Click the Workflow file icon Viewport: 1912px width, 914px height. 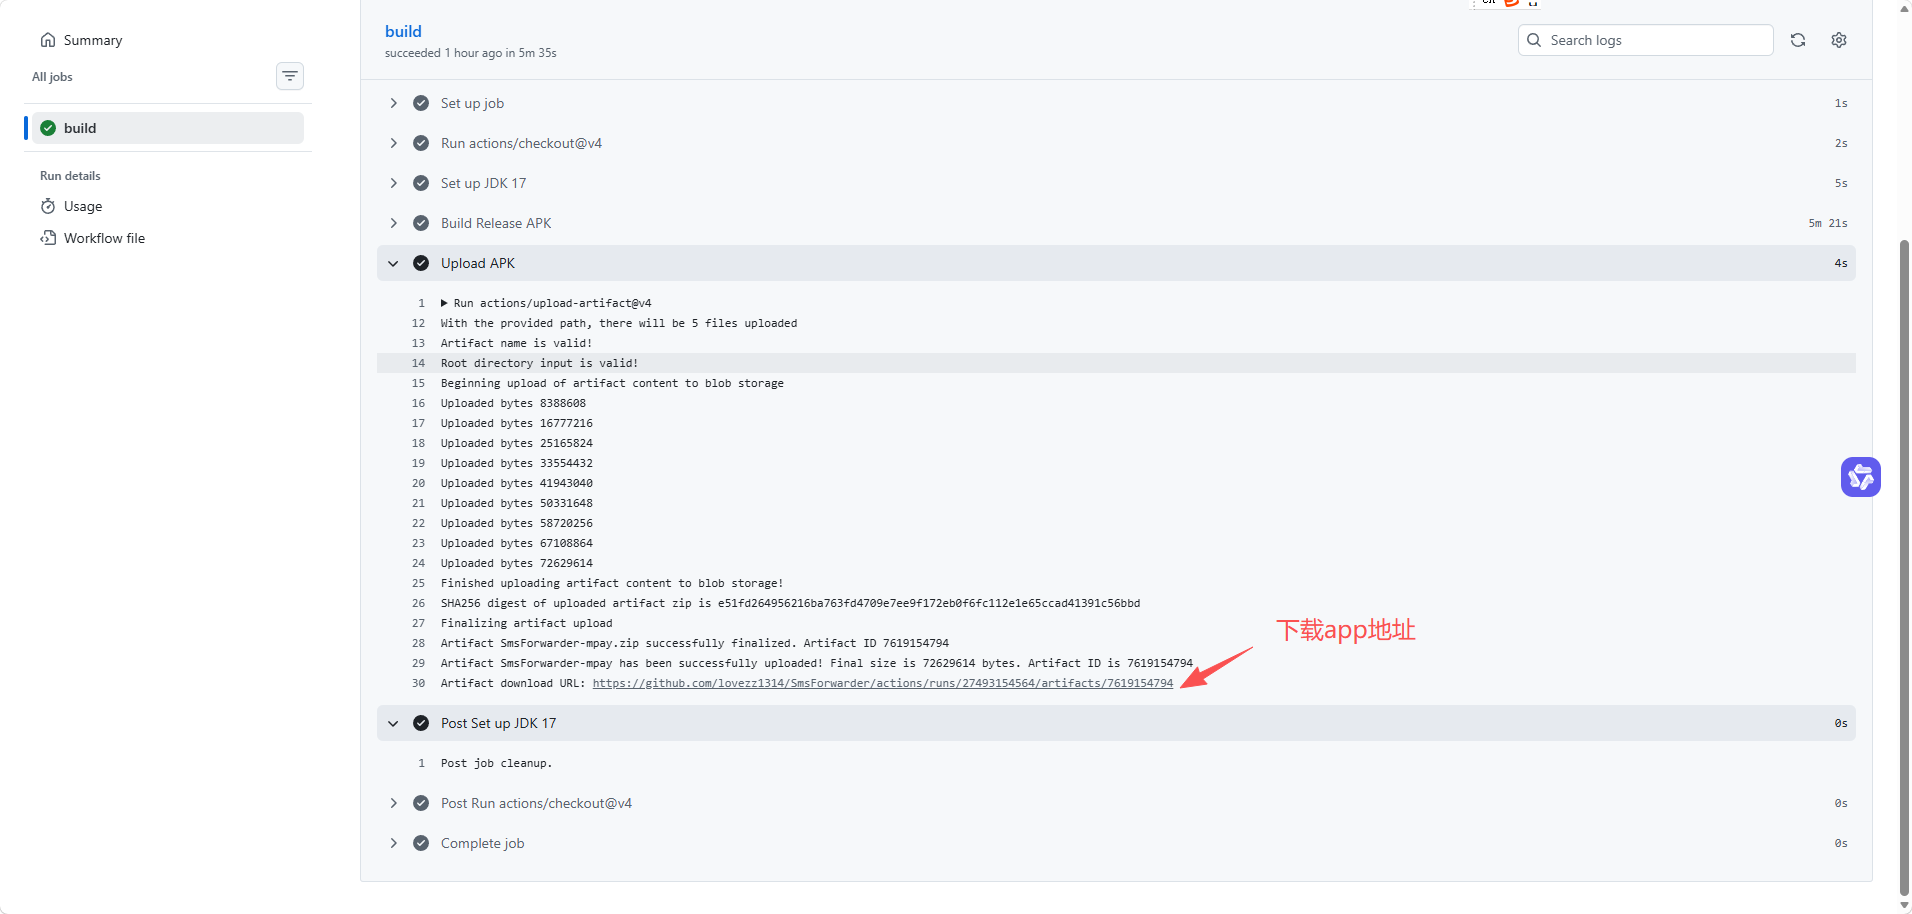[48, 238]
